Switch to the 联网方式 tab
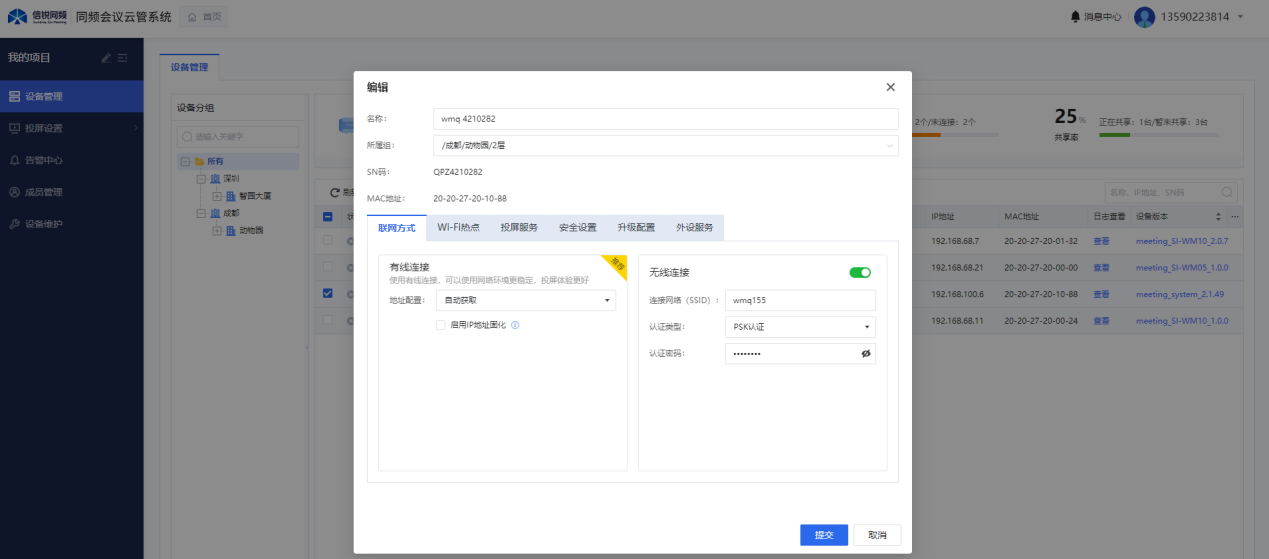Image resolution: width=1269 pixels, height=559 pixels. [396, 228]
